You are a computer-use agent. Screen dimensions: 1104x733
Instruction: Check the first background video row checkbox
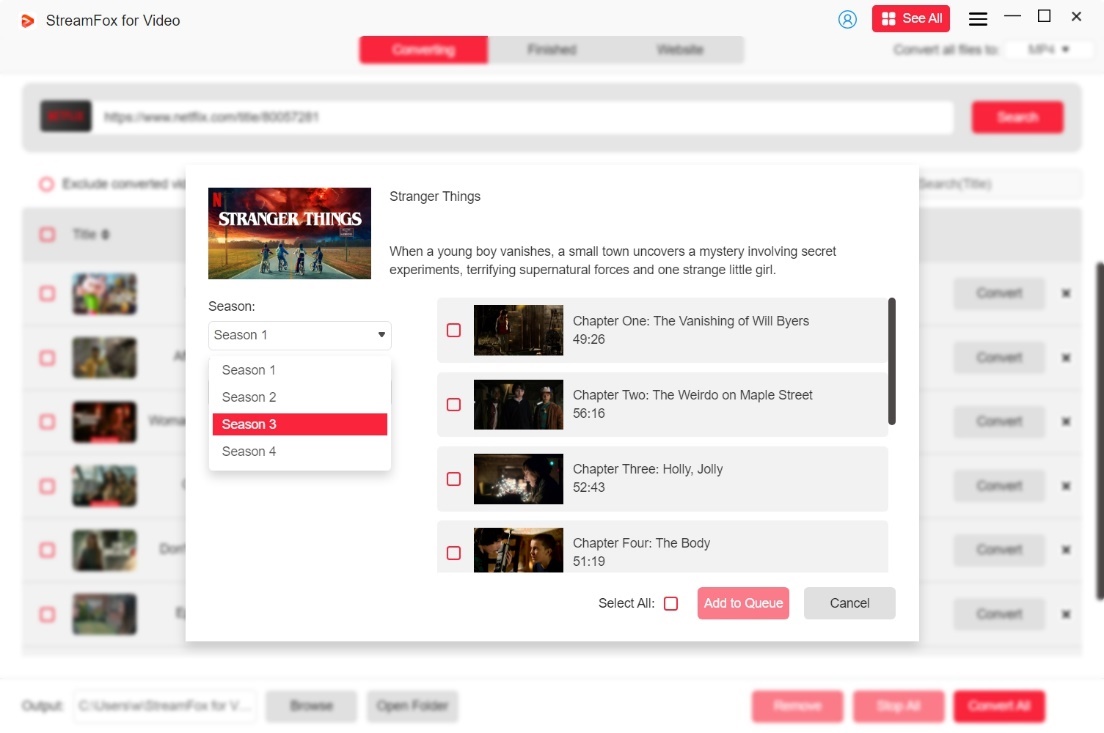47,294
